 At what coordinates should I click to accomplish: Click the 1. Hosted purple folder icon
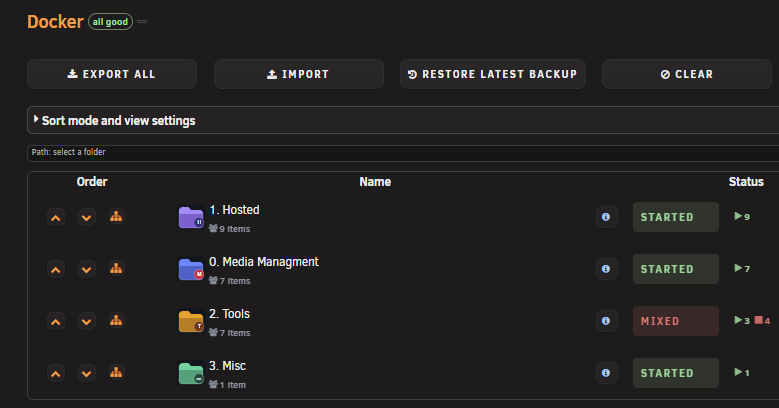[x=191, y=217]
